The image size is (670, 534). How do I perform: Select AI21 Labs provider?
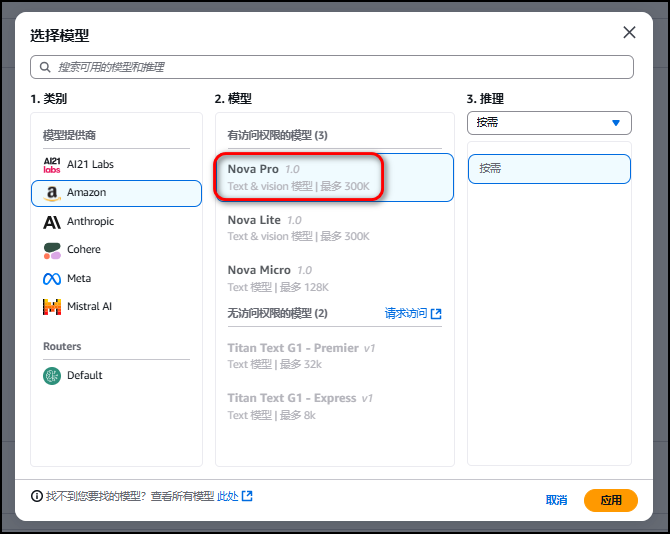tap(116, 165)
